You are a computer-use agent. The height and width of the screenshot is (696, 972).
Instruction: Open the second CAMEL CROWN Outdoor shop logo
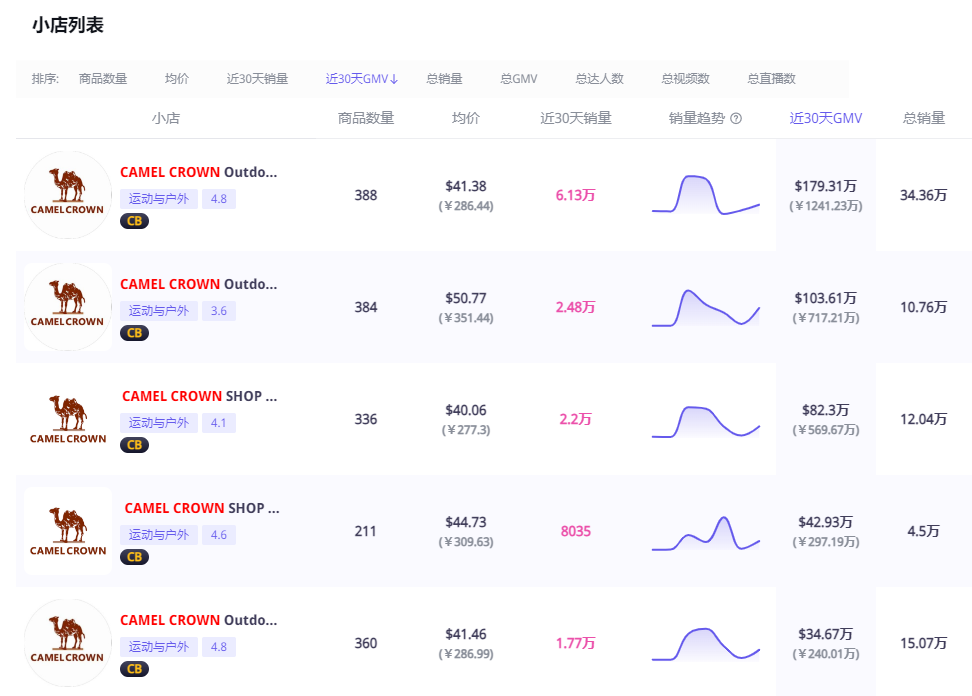pos(67,307)
